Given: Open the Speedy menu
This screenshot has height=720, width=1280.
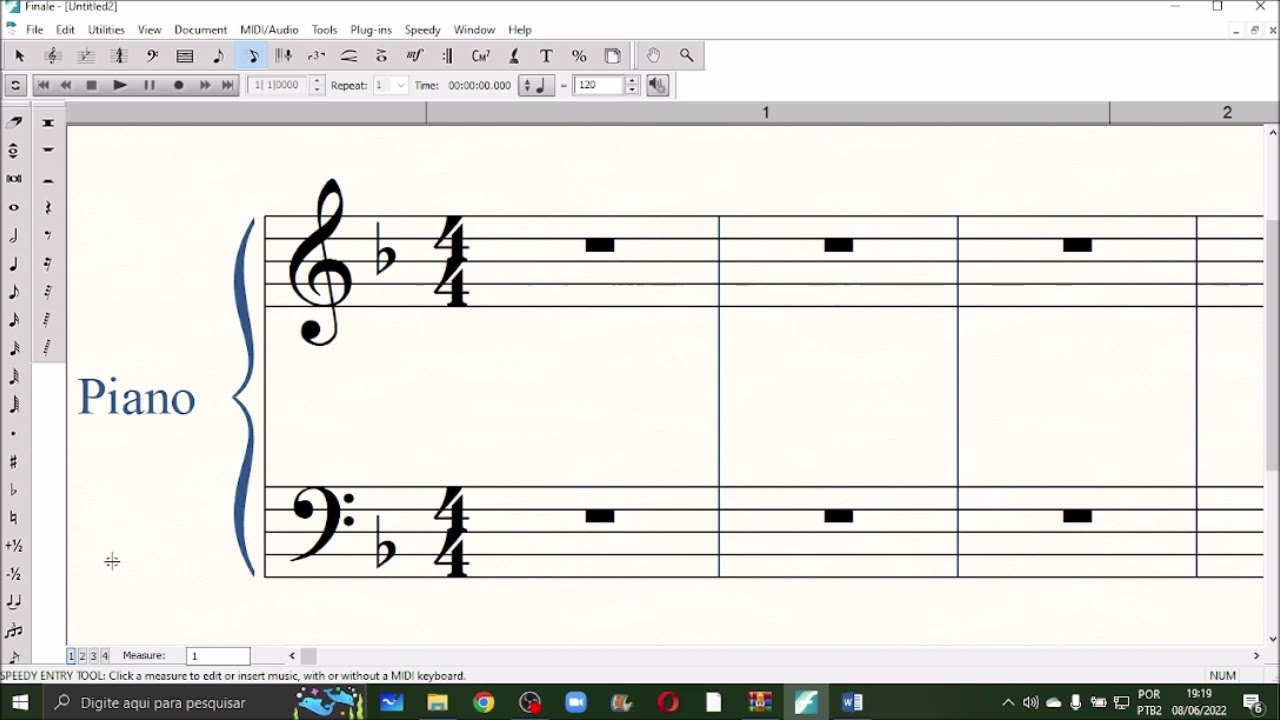Looking at the screenshot, I should point(422,30).
